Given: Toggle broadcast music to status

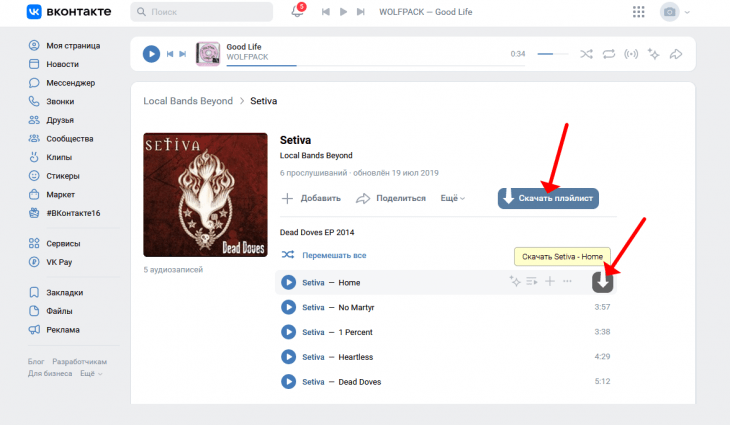Looking at the screenshot, I should 631,54.
